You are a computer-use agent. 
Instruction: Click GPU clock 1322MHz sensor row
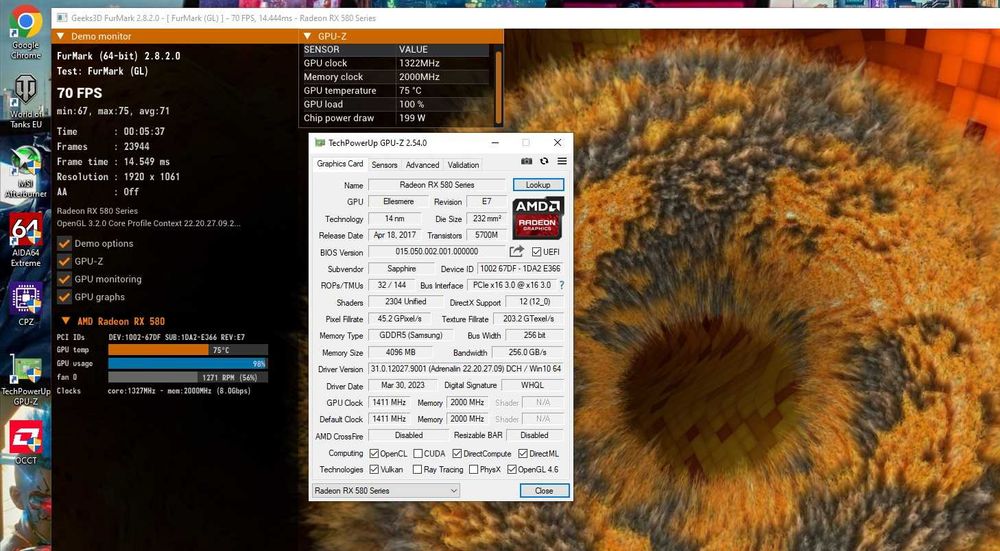coord(396,63)
